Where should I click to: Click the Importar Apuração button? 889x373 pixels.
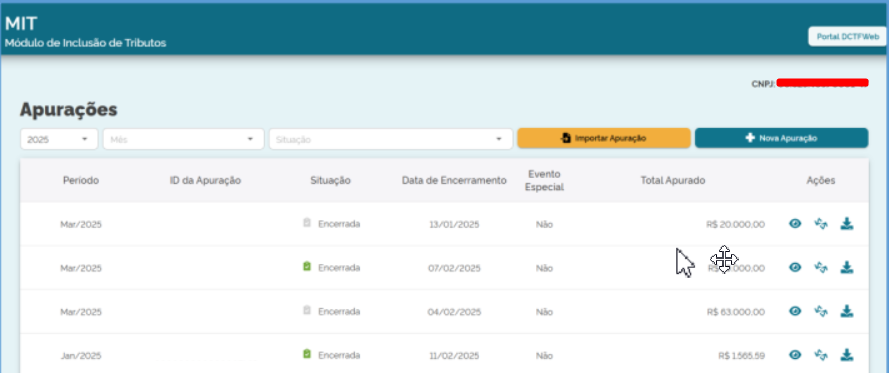click(x=604, y=138)
